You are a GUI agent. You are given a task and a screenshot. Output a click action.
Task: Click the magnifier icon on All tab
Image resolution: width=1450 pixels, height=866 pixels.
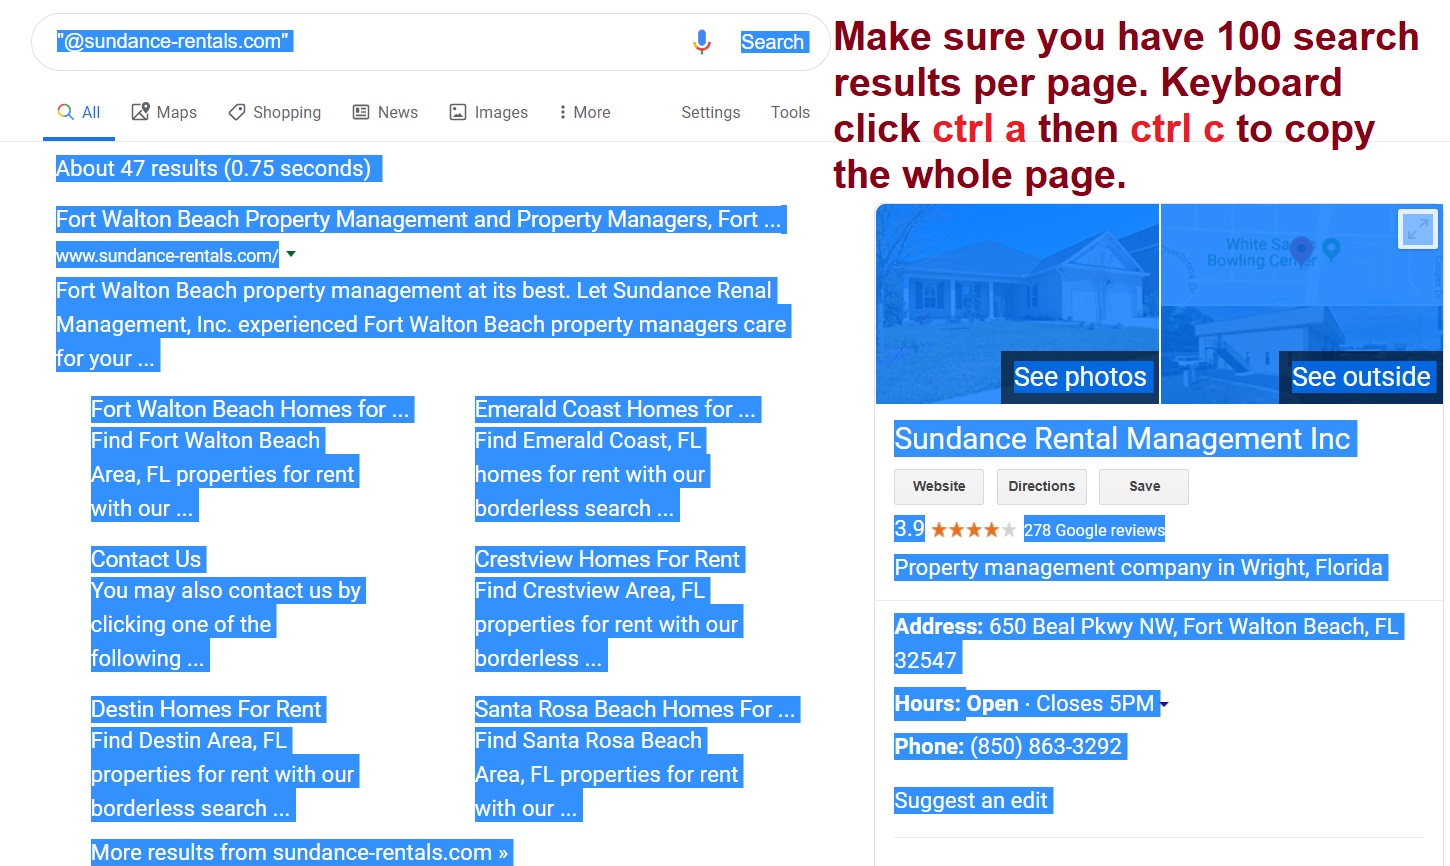[x=65, y=112]
